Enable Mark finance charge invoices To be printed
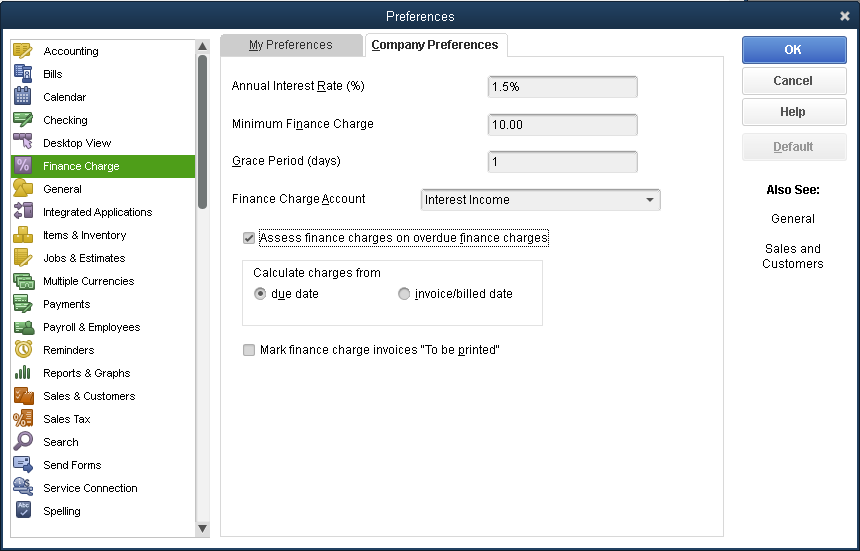 click(x=249, y=350)
